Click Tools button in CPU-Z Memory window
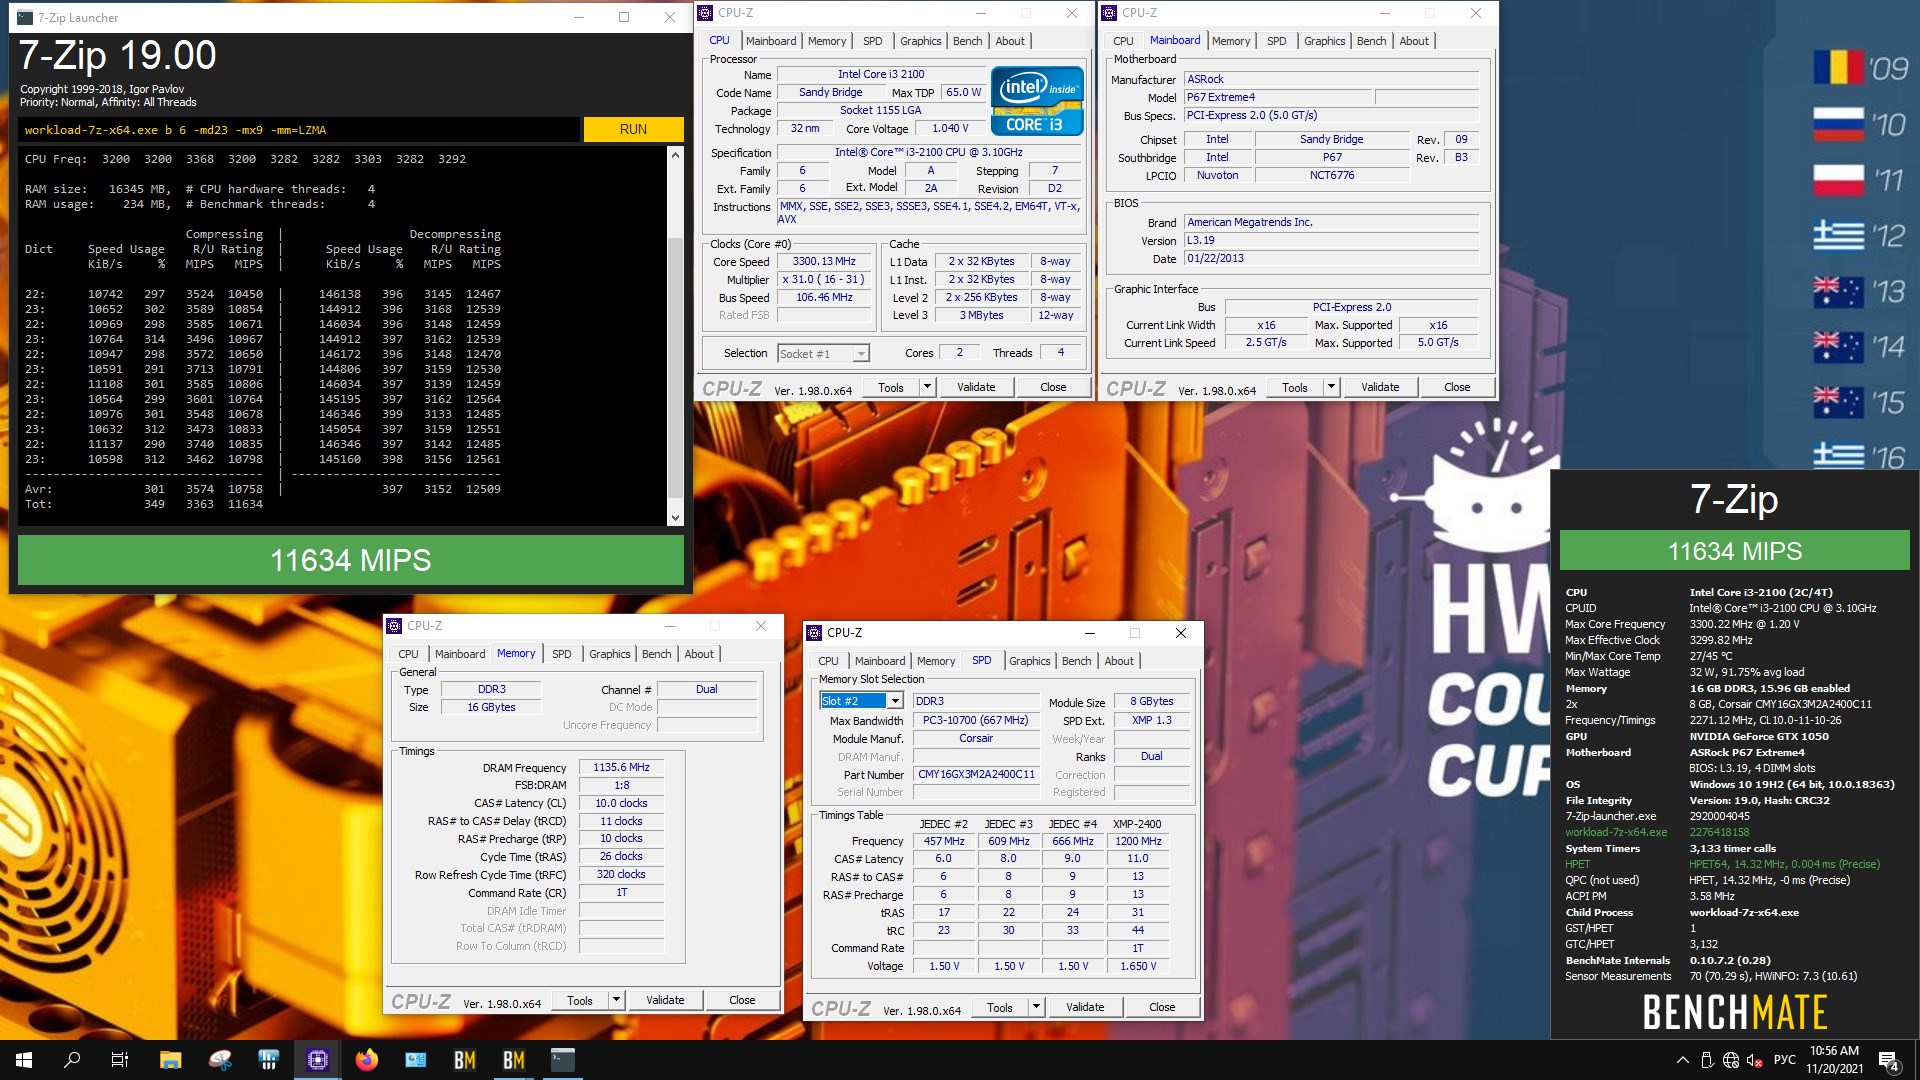 [x=580, y=1000]
